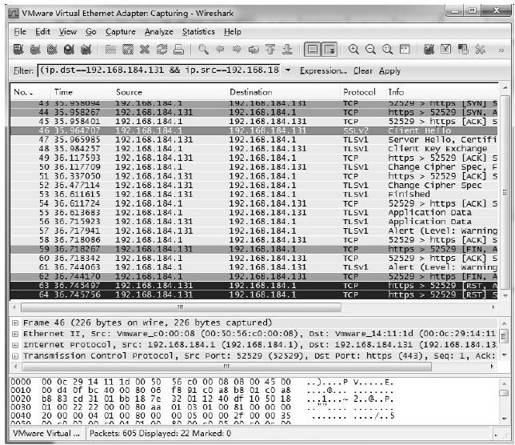Clear the display filter
The image size is (515, 445).
[363, 71]
